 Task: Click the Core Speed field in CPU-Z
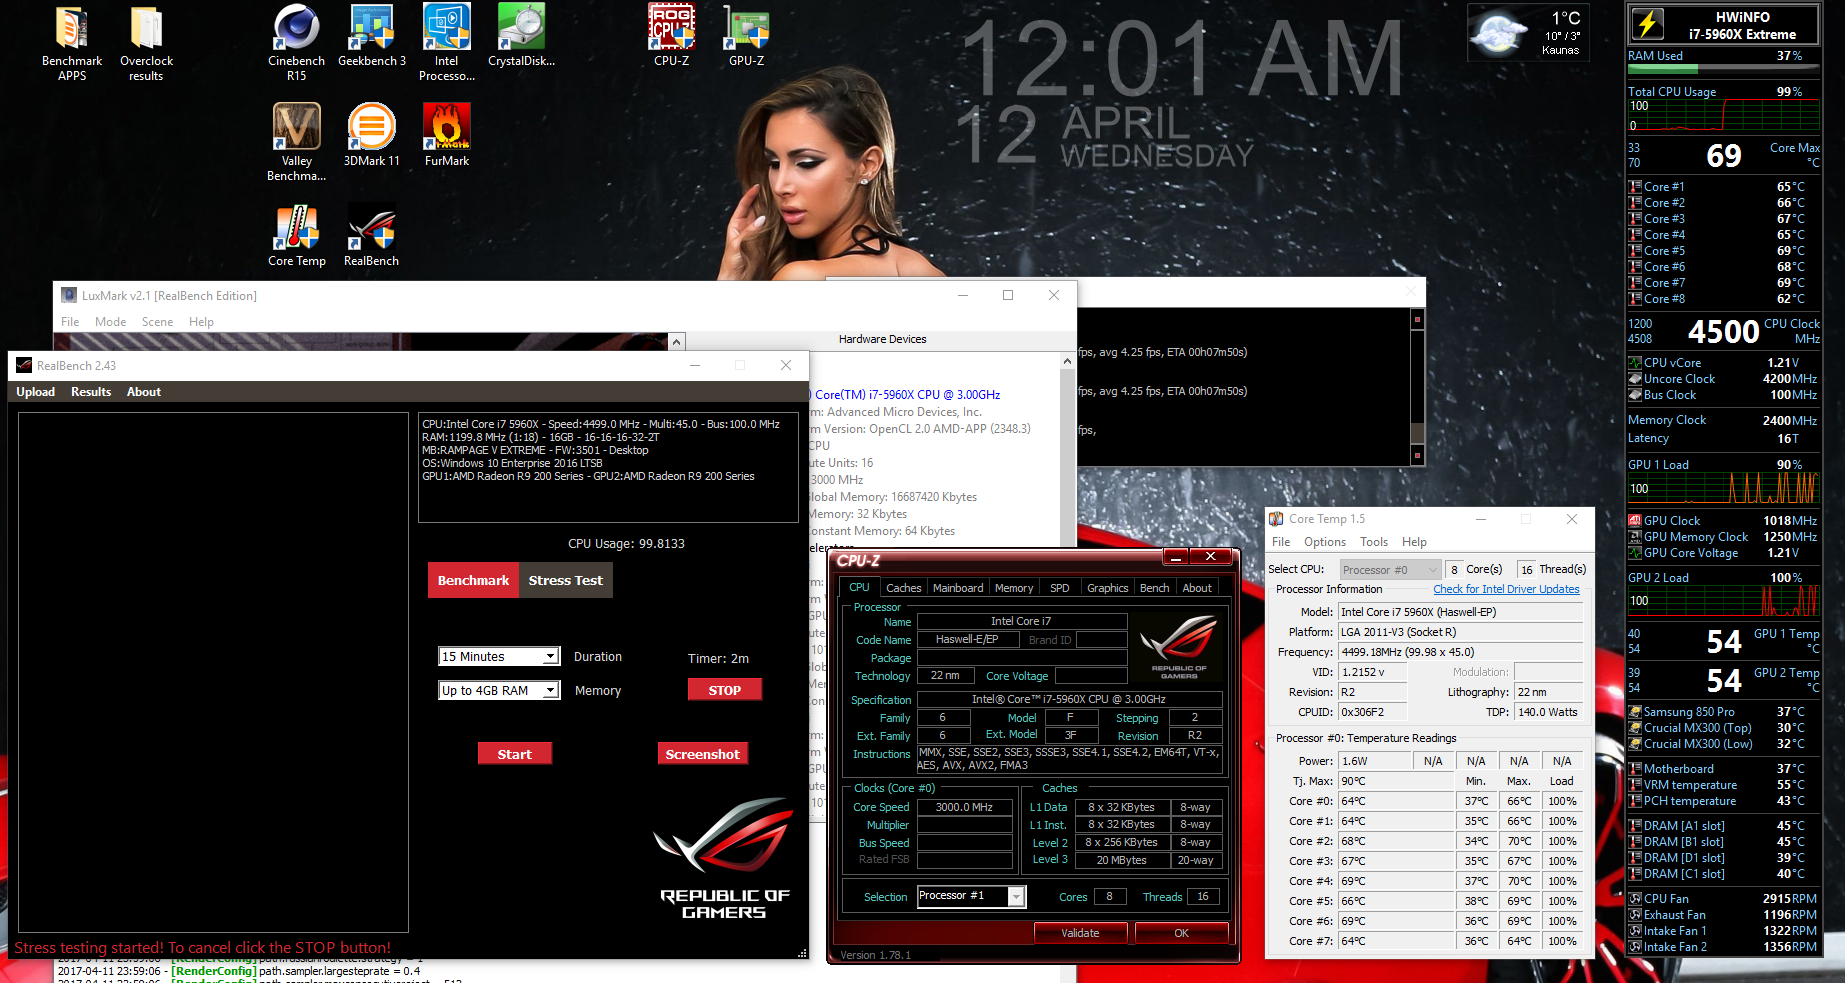[x=964, y=807]
